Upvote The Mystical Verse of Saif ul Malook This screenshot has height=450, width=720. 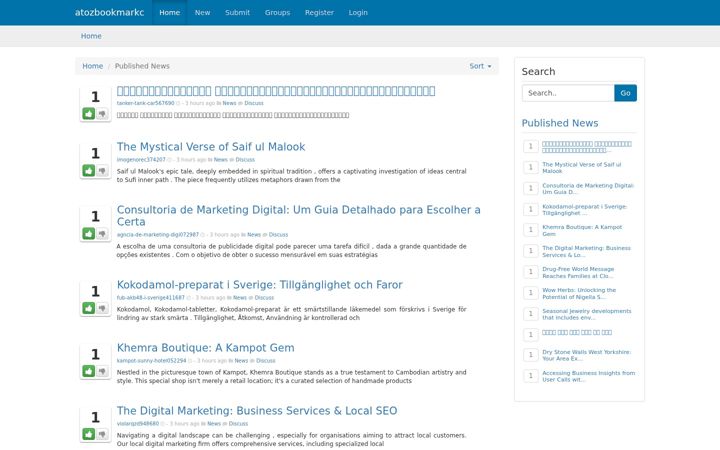pyautogui.click(x=89, y=170)
